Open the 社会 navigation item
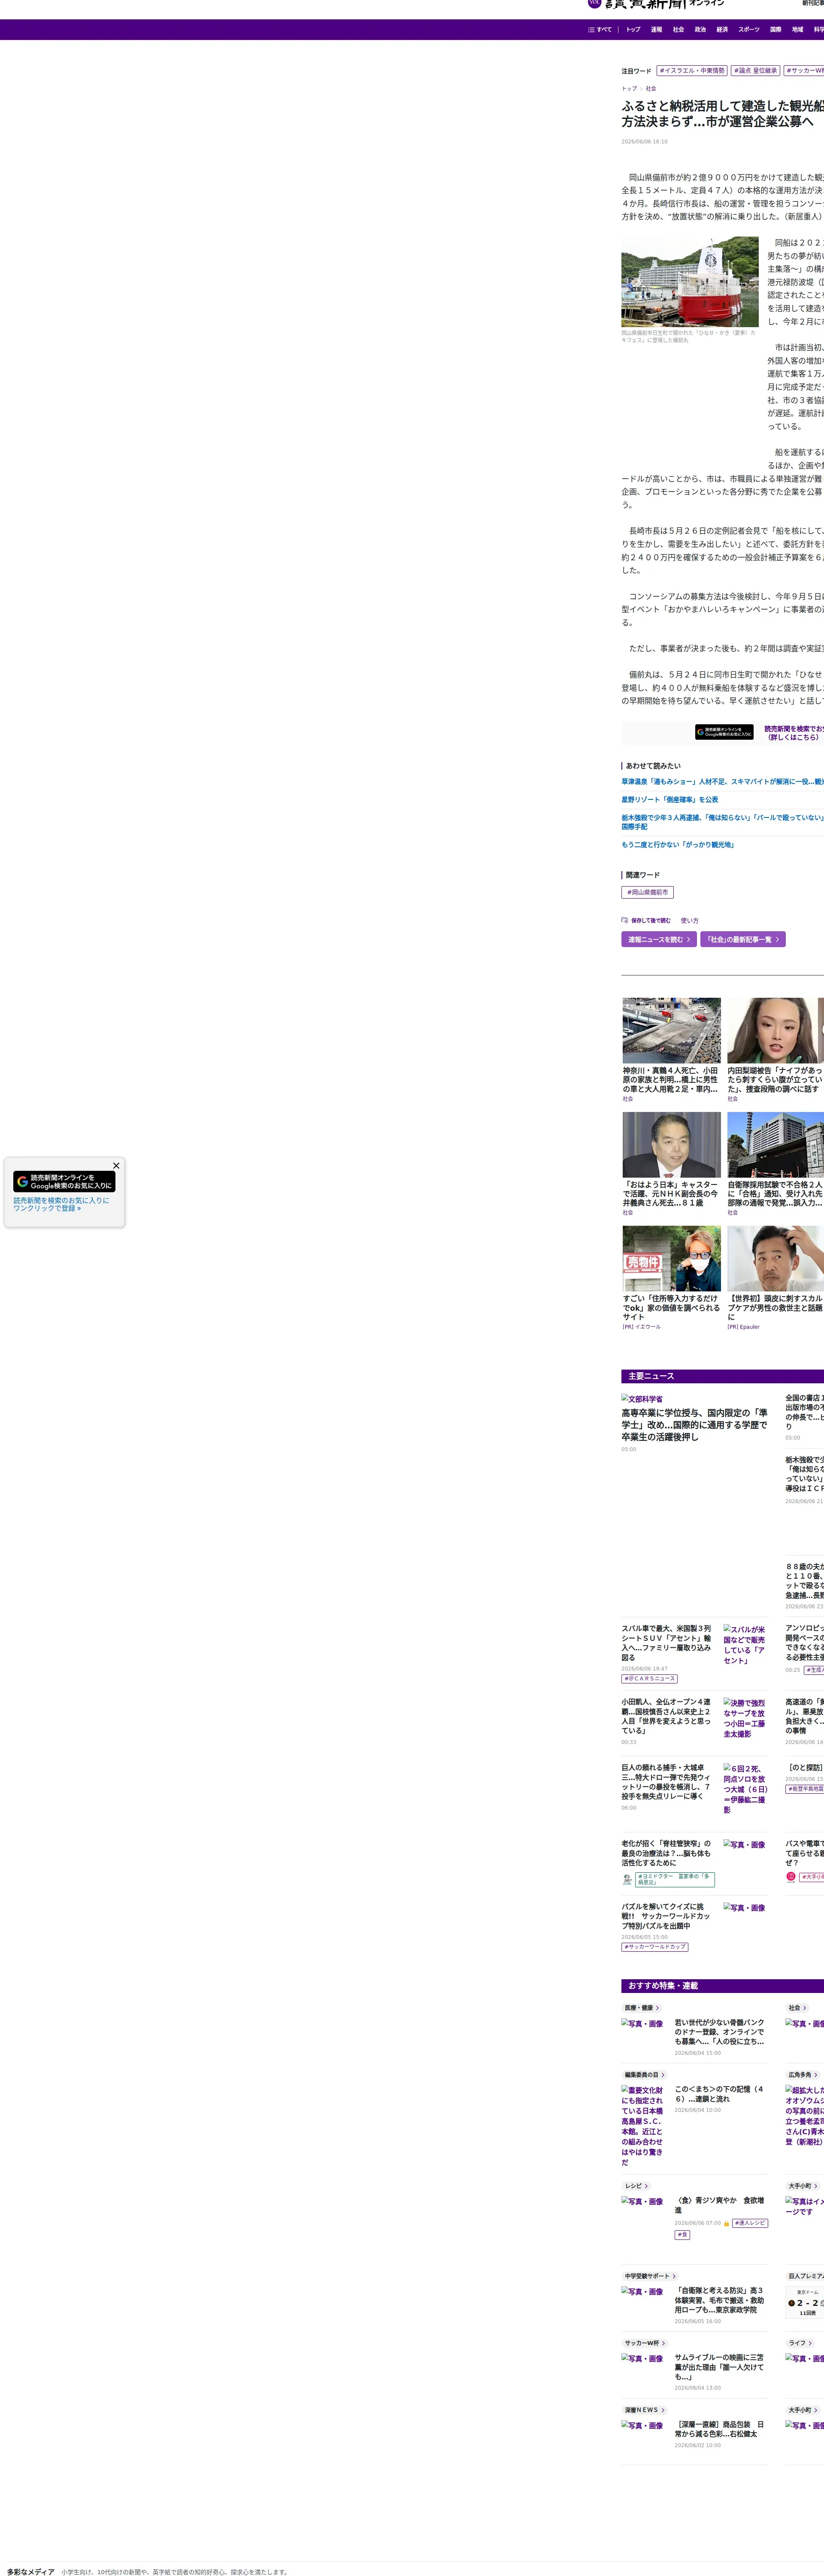Screen dimensions: 824x2576 click(x=678, y=30)
